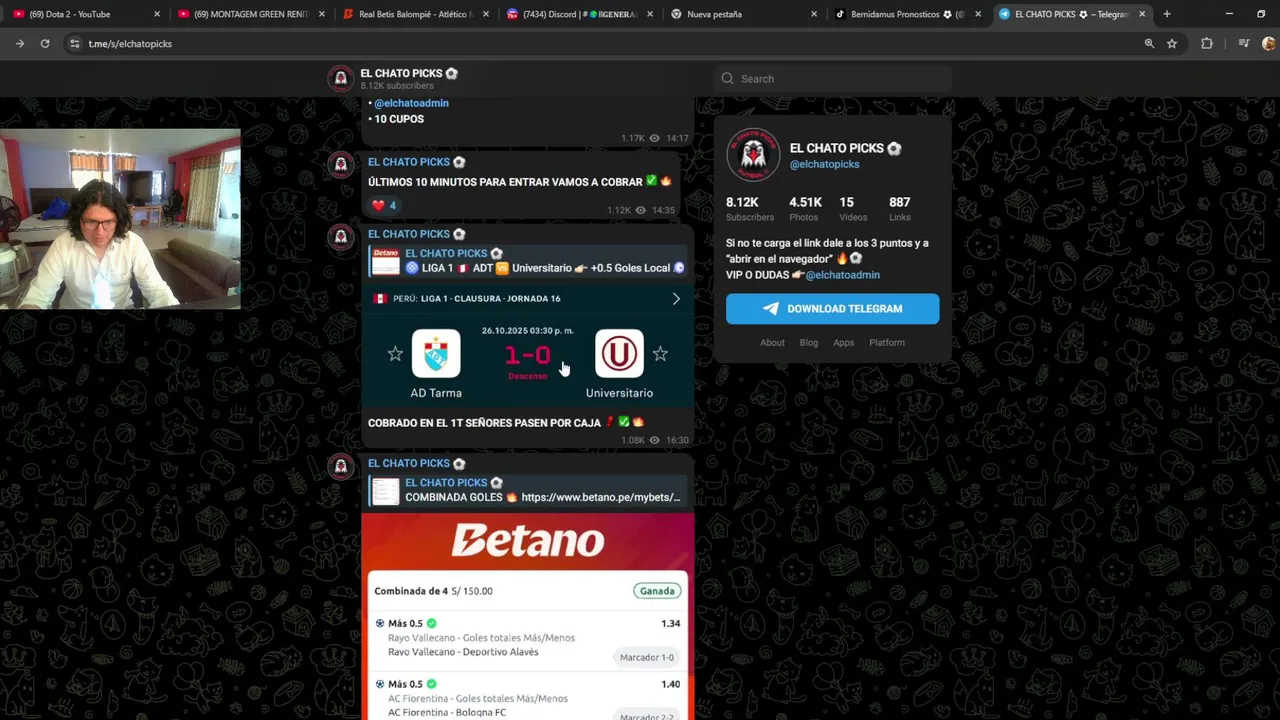Switch to Real Betis Balompié tab
Image resolution: width=1280 pixels, height=720 pixels.
[414, 14]
